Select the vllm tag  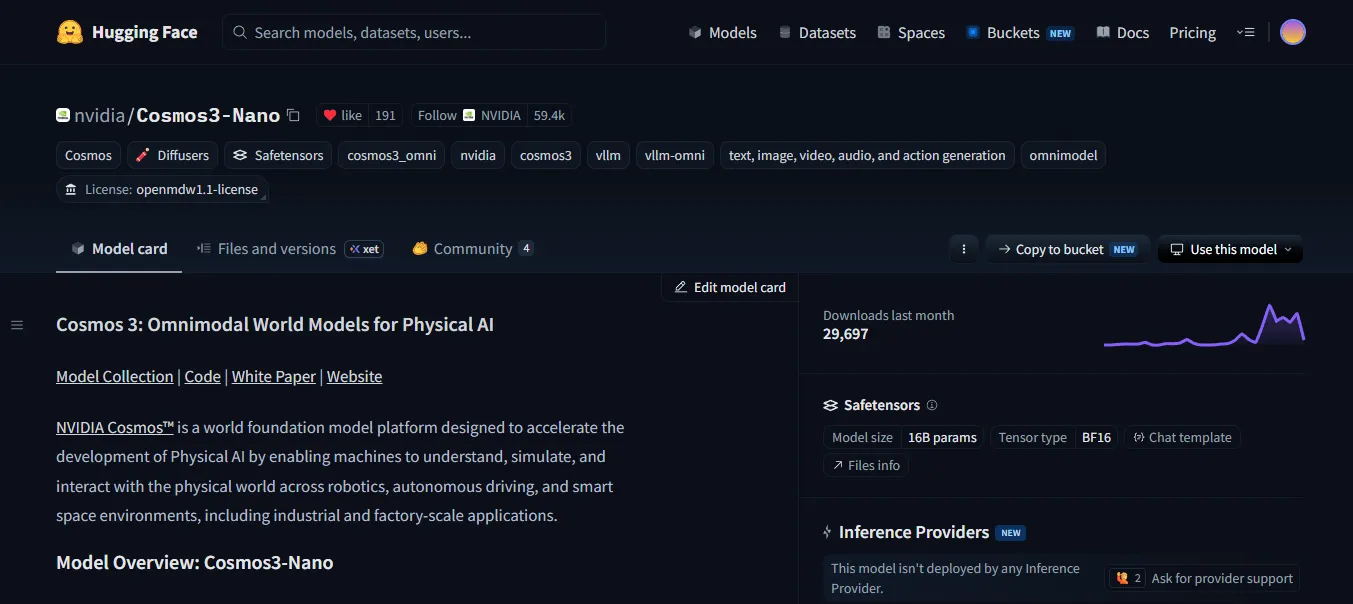tap(608, 155)
